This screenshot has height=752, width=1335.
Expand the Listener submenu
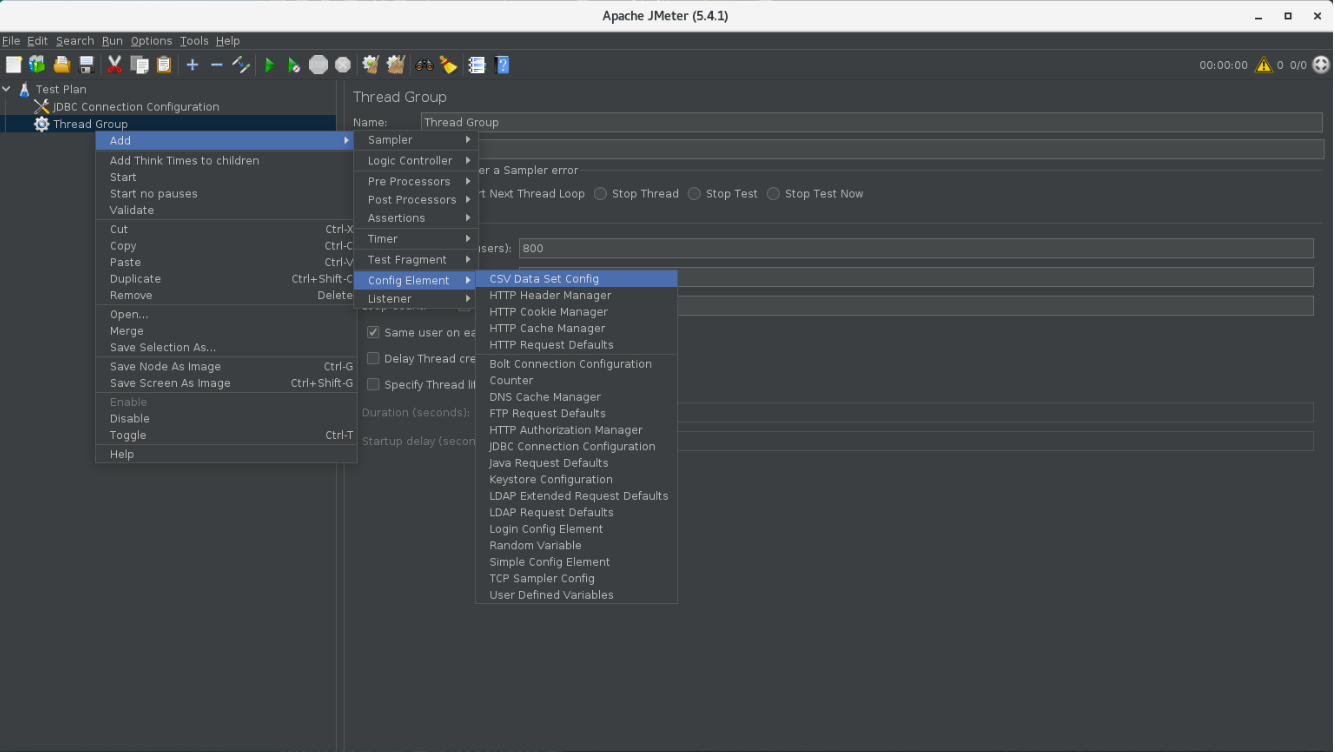[x=416, y=299]
